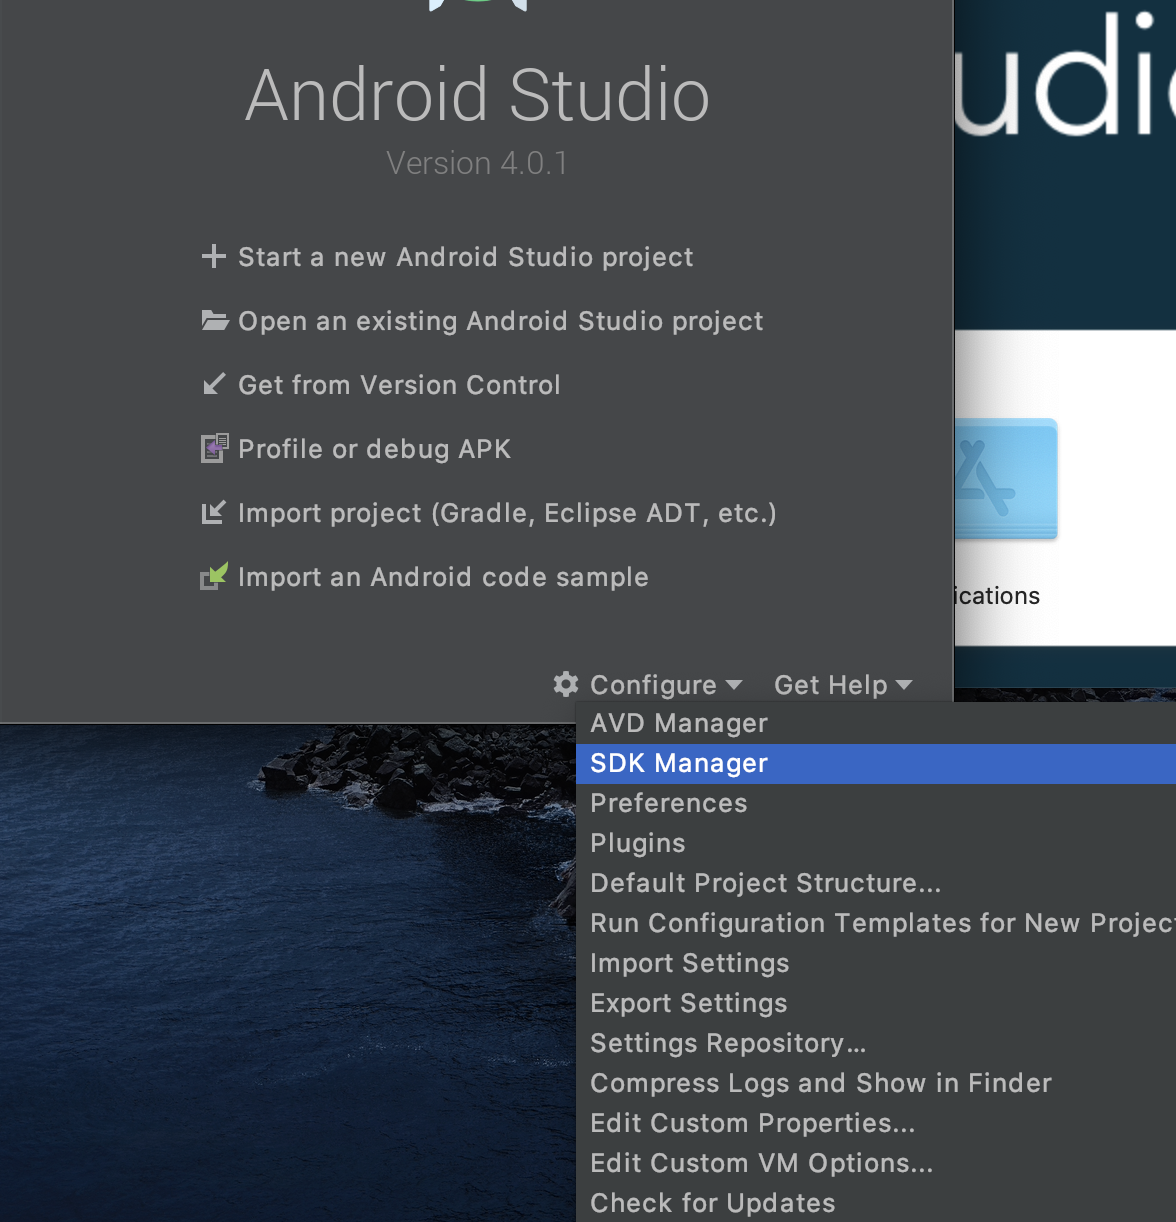1176x1222 pixels.
Task: Click the green arrow icon beside Import code sample
Action: tap(214, 576)
